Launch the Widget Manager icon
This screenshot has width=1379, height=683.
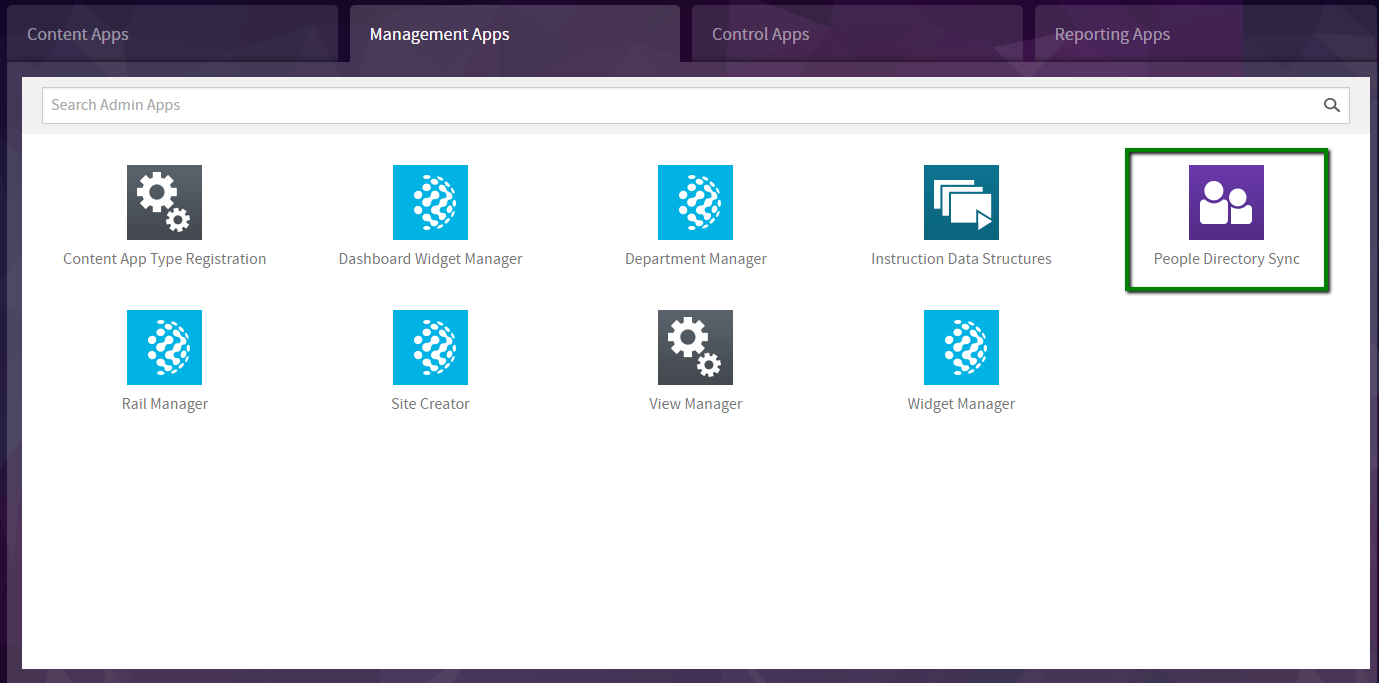tap(961, 347)
